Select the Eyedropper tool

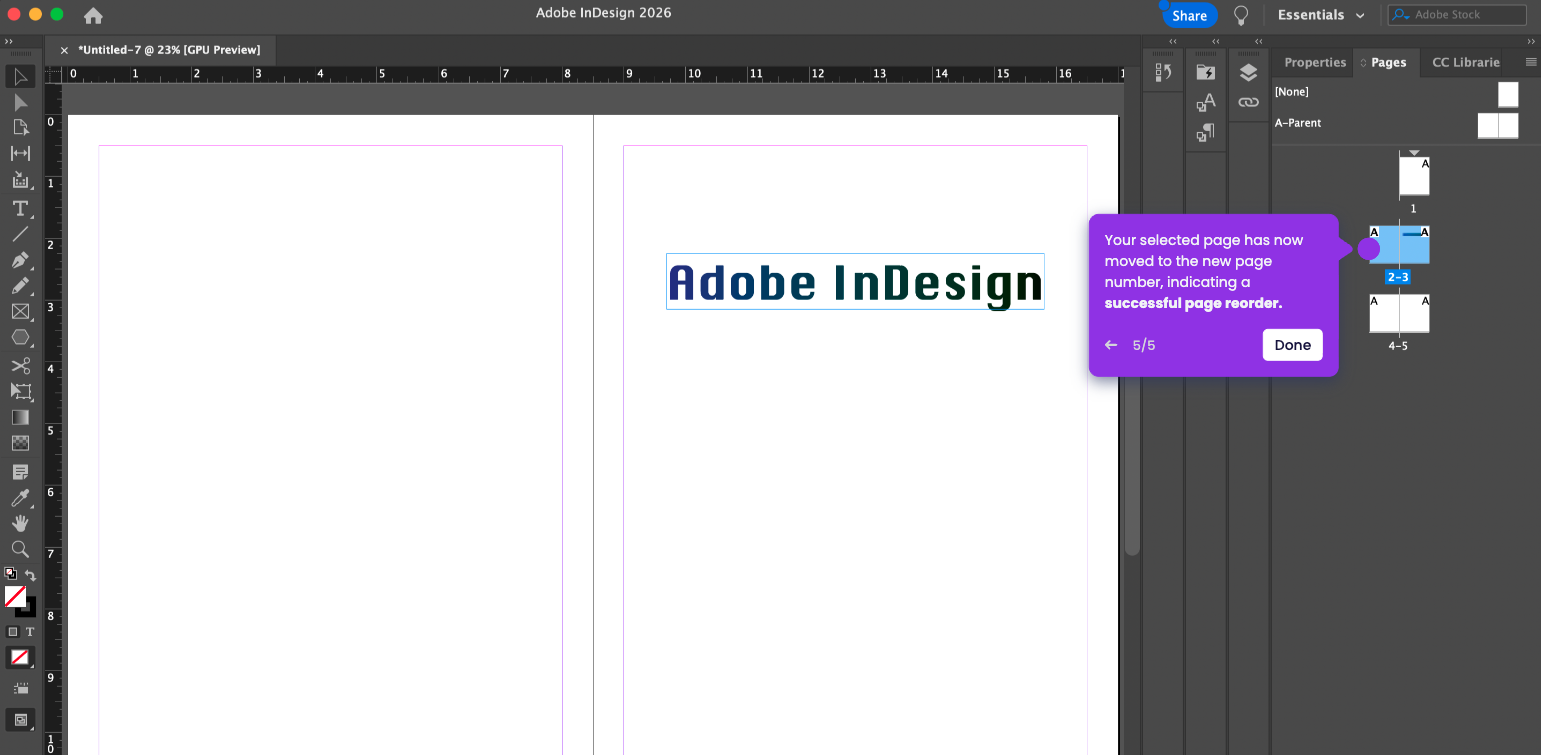[20, 497]
